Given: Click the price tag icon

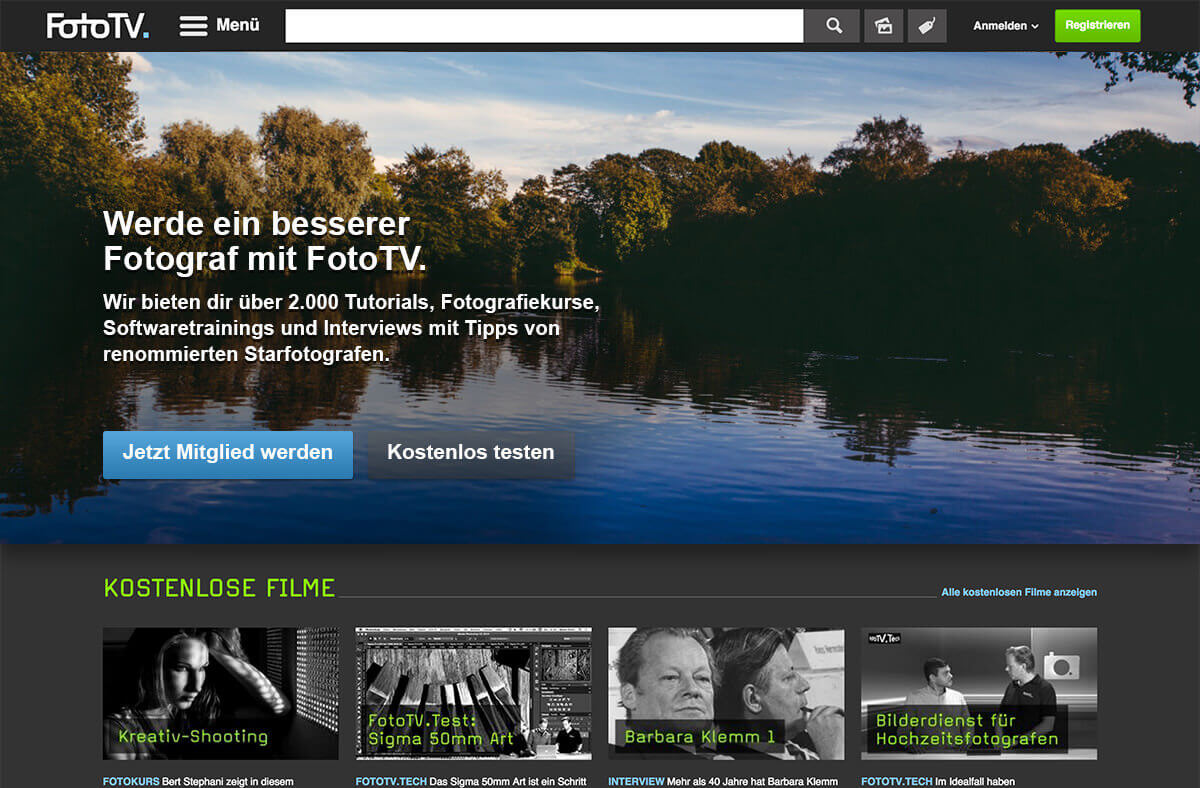Looking at the screenshot, I should click(x=926, y=25).
